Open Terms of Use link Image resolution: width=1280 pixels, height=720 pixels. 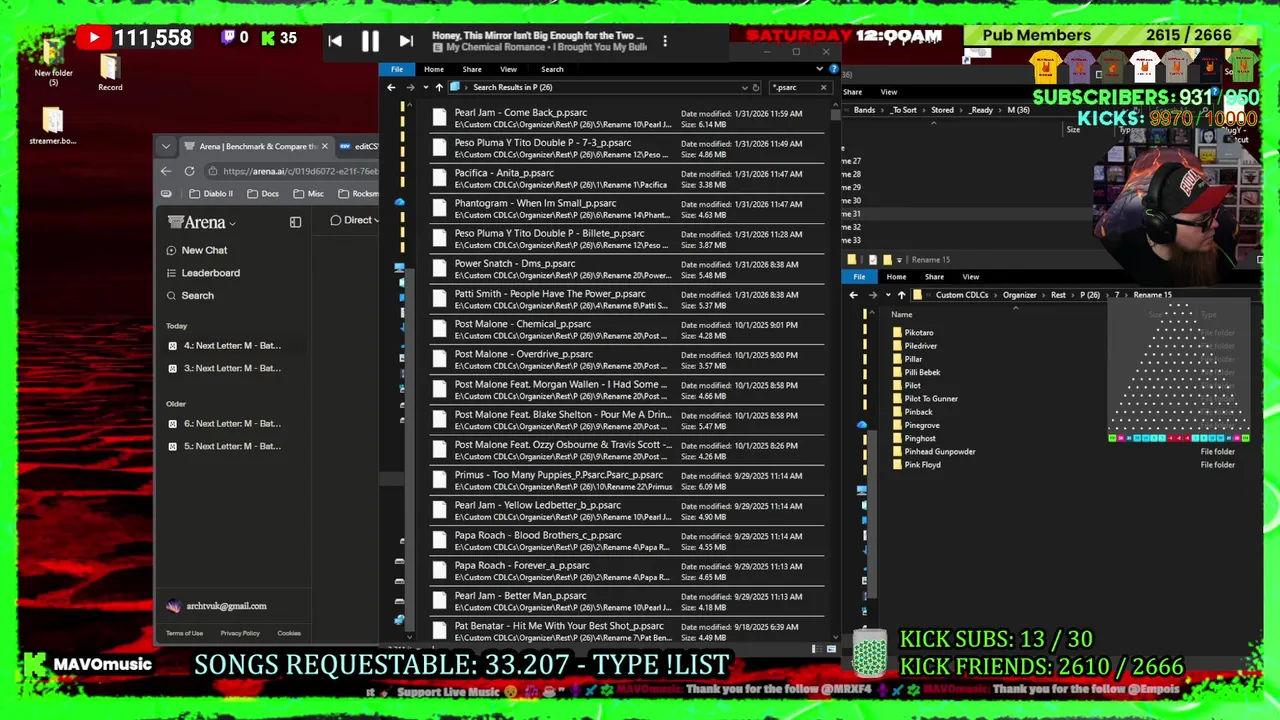tap(184, 633)
